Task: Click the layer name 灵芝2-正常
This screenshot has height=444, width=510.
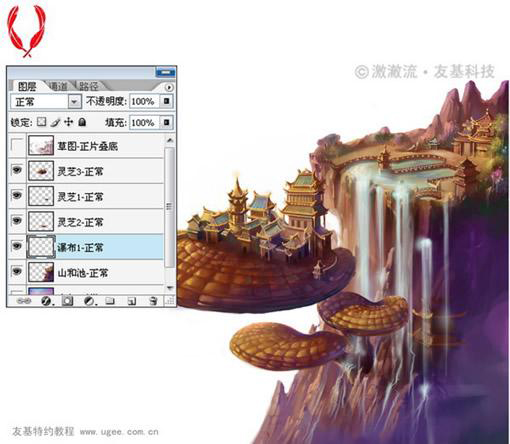Action: click(80, 222)
